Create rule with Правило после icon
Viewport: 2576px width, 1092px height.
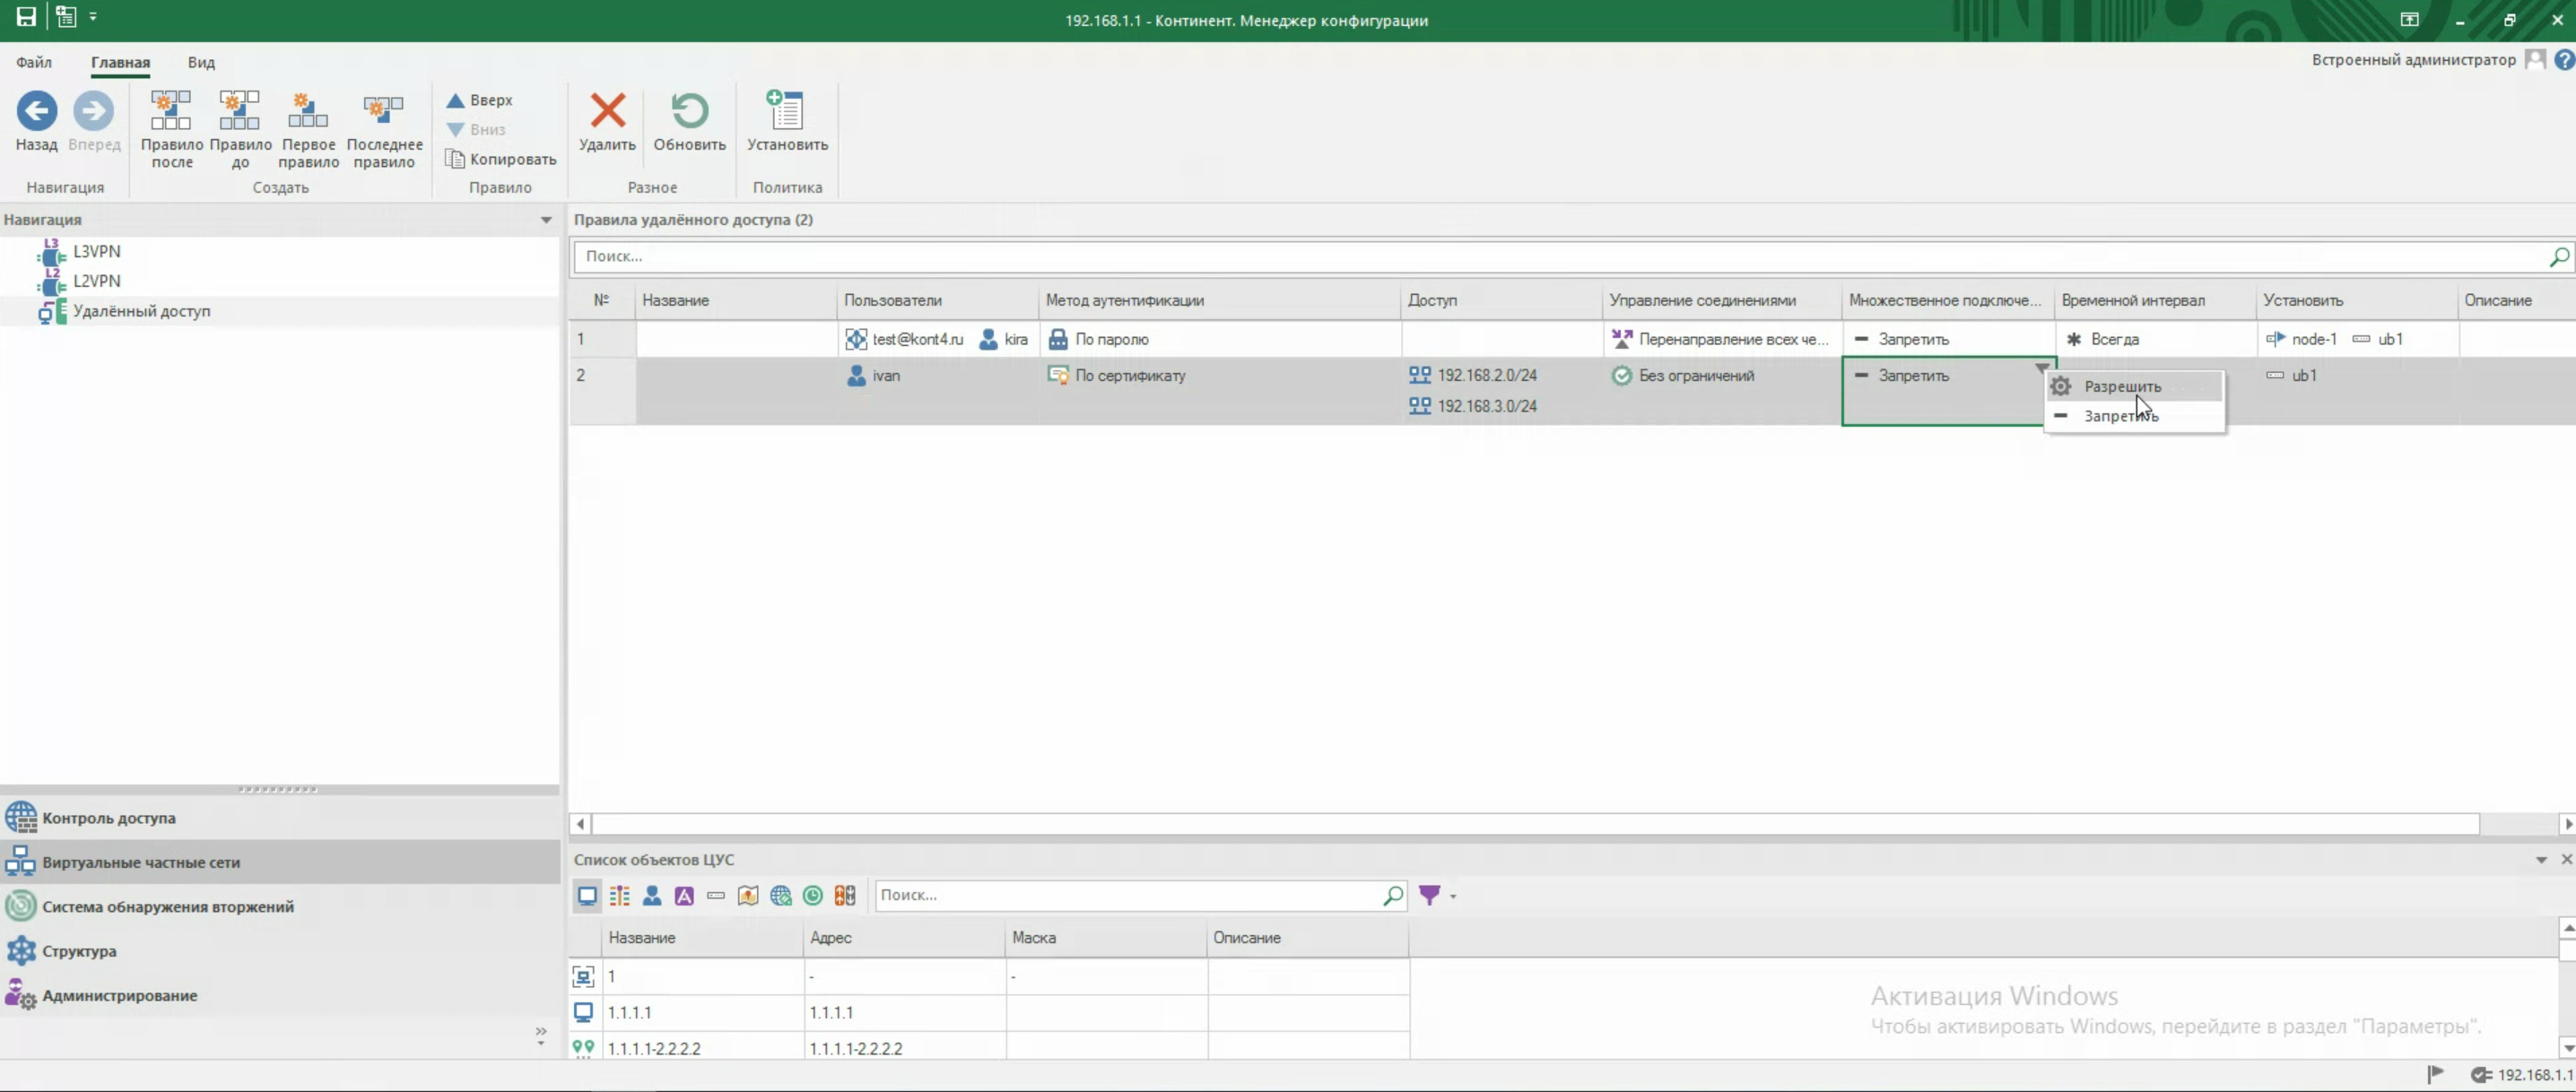[x=171, y=111]
